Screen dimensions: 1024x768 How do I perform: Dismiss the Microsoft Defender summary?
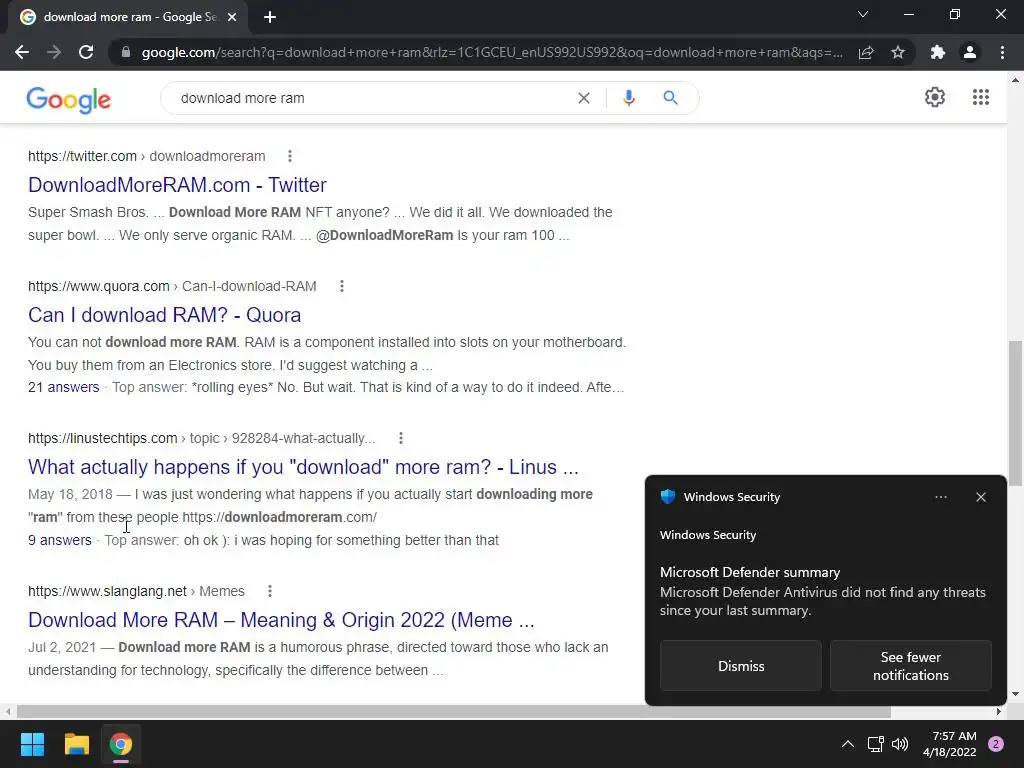(741, 665)
